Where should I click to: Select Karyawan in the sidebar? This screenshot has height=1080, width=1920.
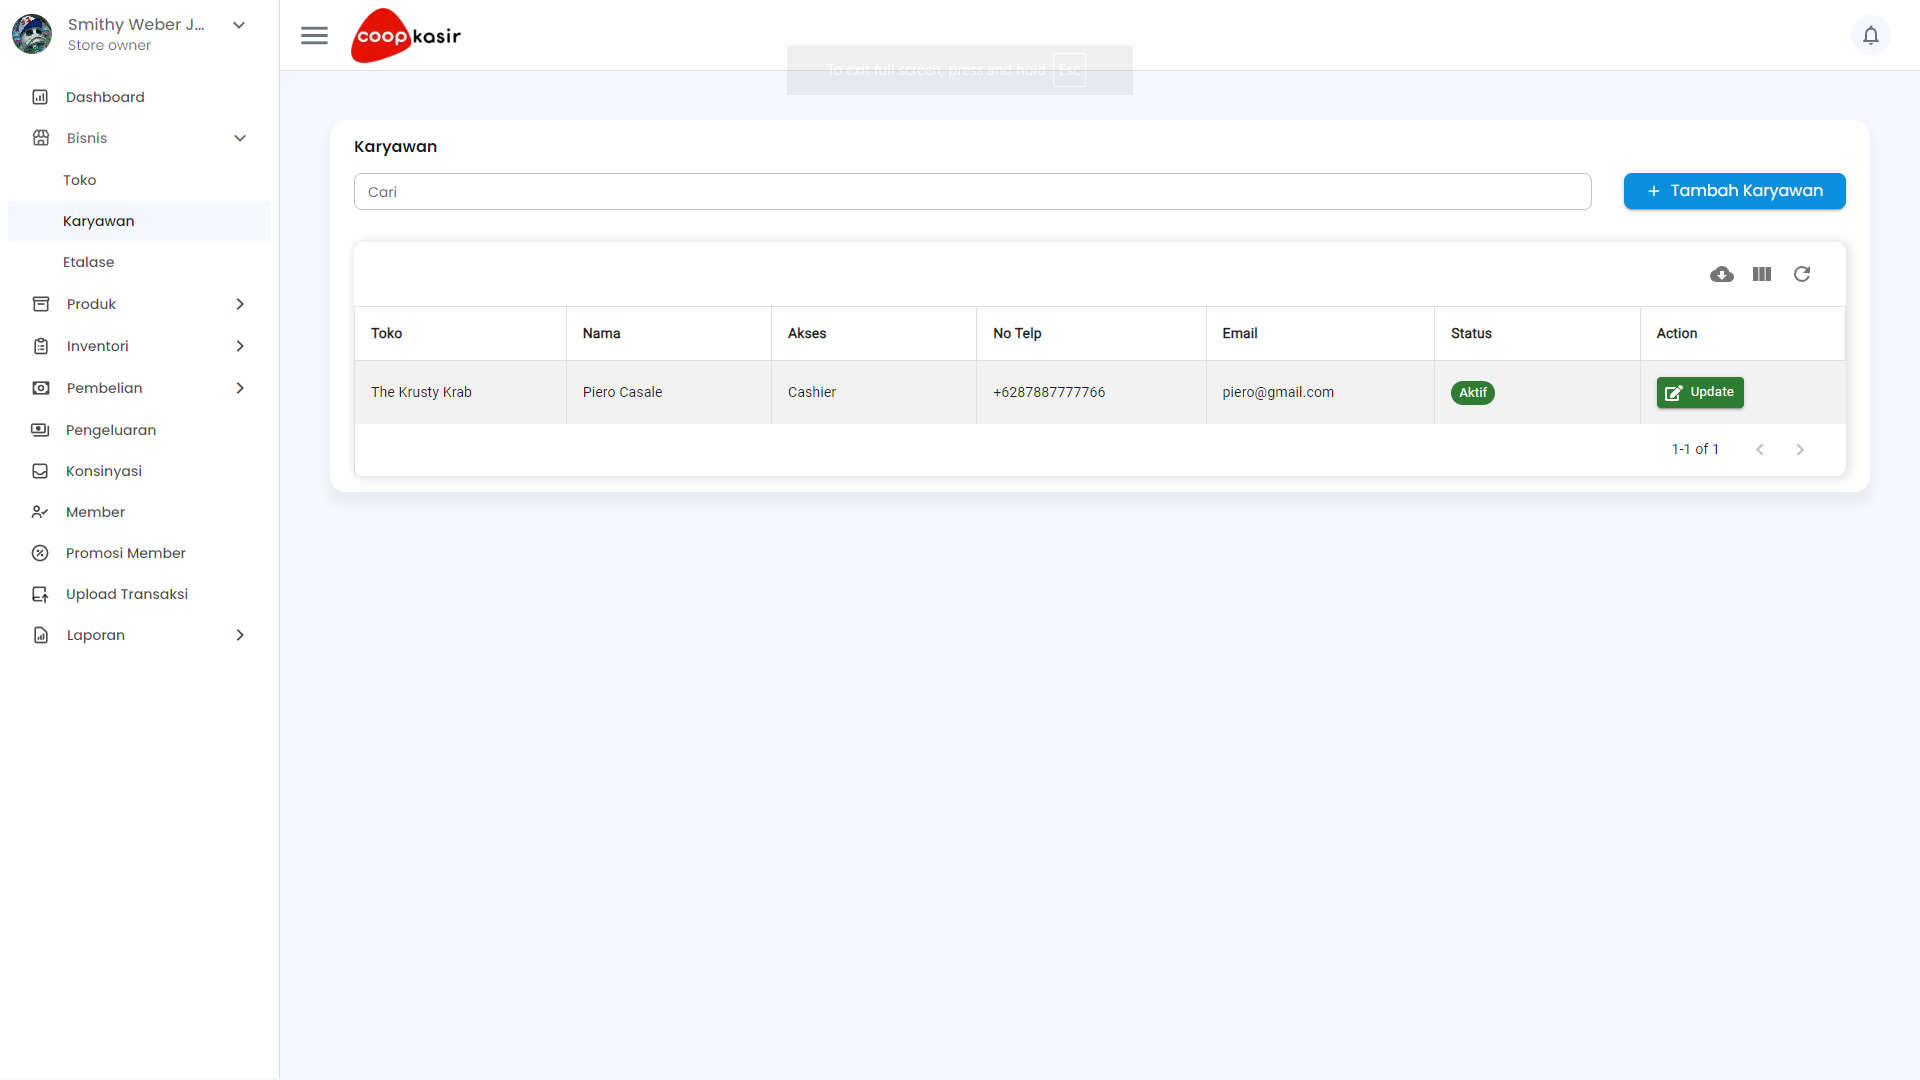click(x=139, y=221)
